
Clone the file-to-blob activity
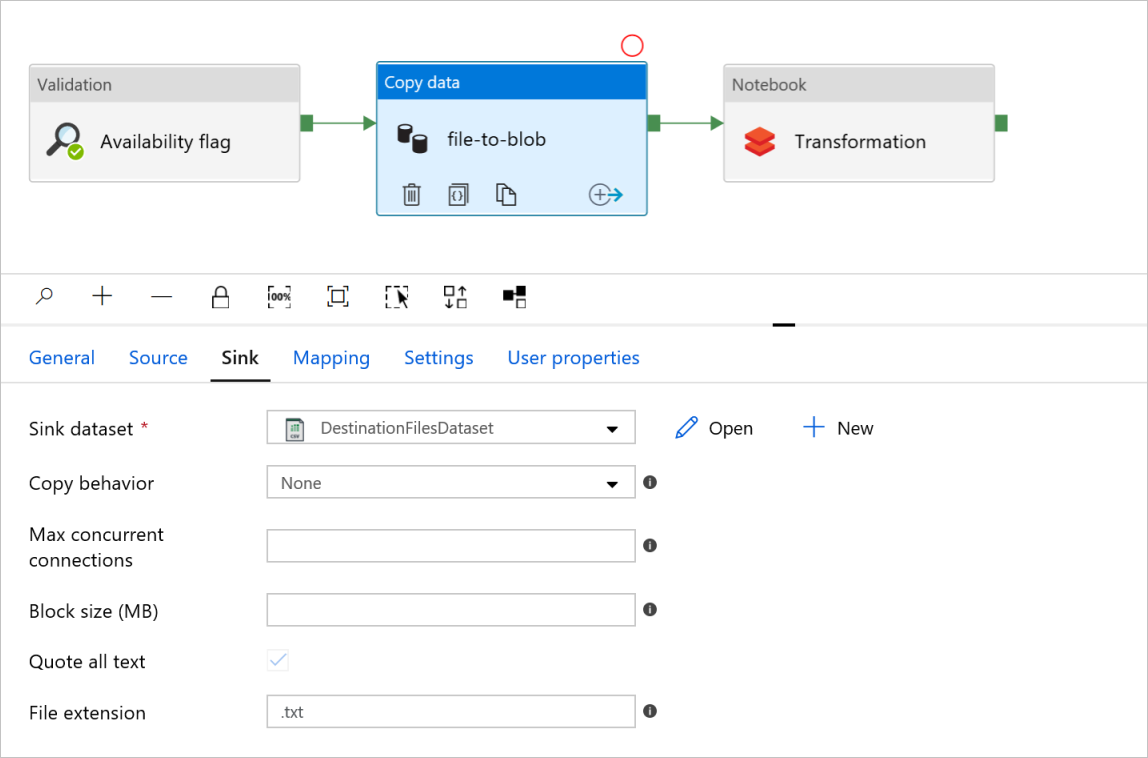tap(506, 195)
